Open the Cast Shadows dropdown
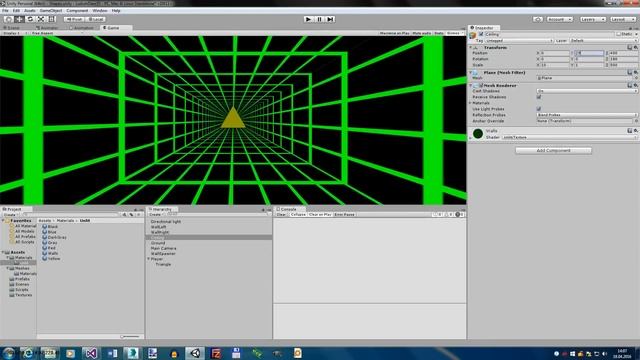 (587, 91)
